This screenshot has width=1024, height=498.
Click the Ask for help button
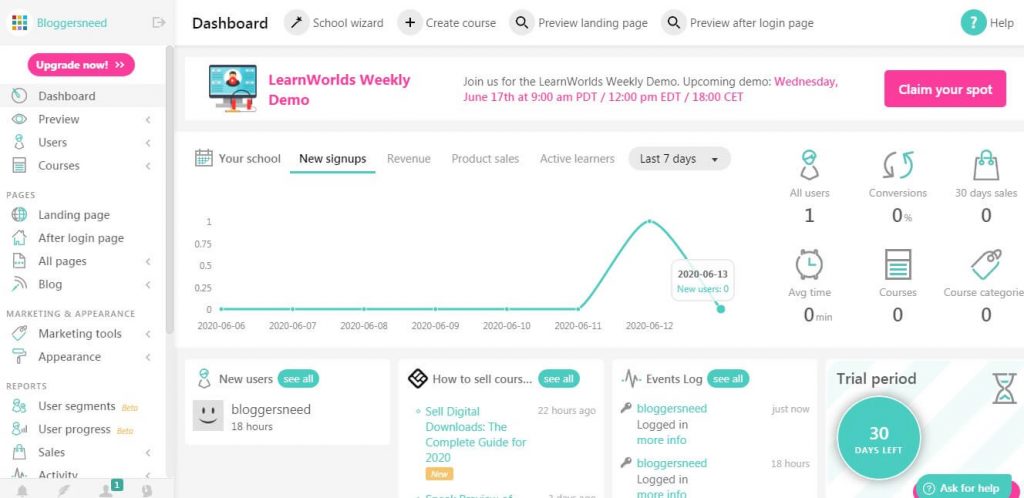[x=963, y=488]
